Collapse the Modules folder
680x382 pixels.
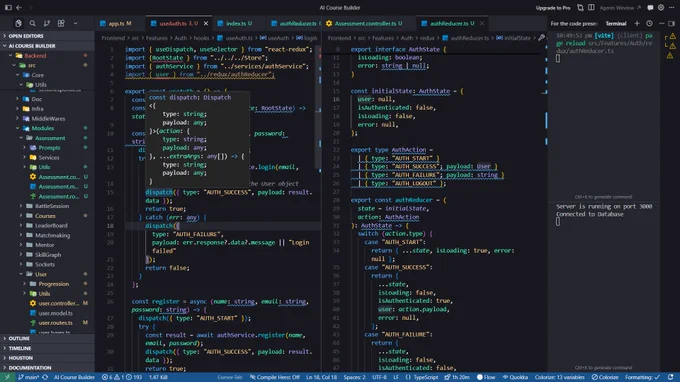47,128
